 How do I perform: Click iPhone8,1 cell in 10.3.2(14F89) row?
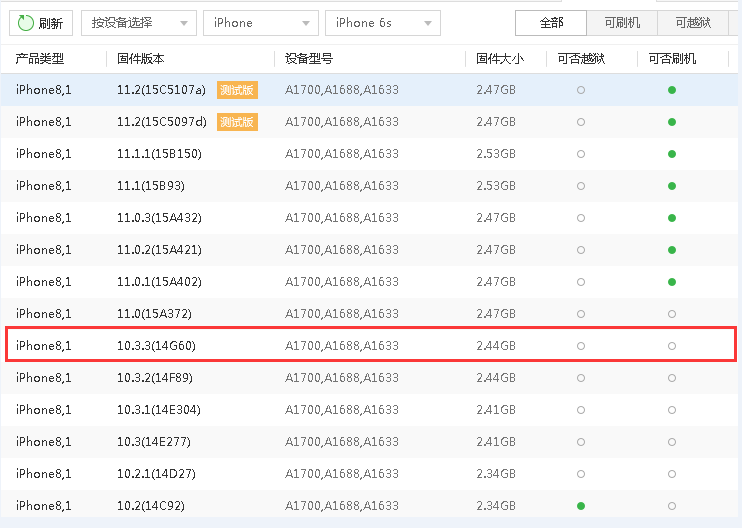(x=44, y=378)
